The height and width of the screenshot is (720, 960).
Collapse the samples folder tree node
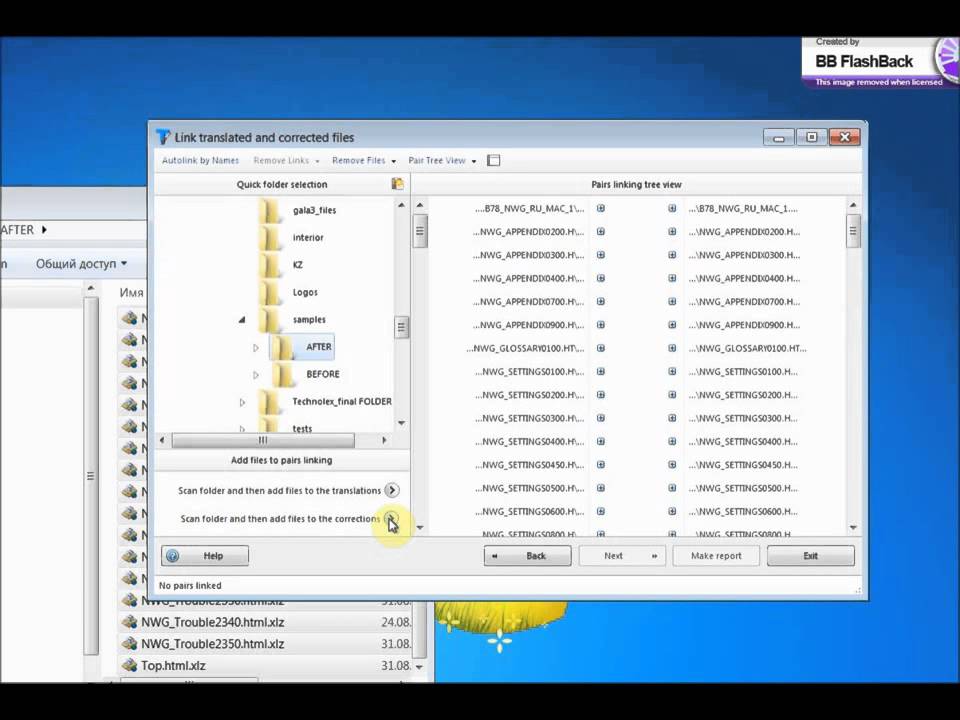pyautogui.click(x=242, y=320)
